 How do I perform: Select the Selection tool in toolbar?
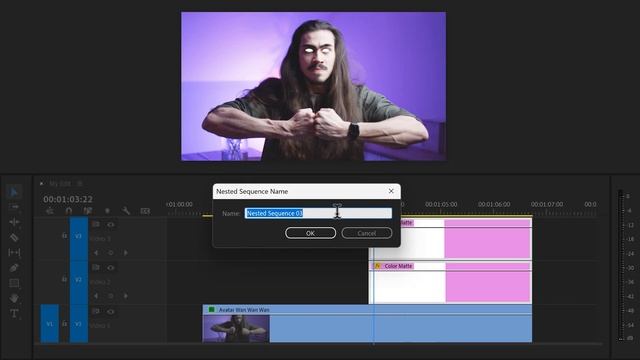click(14, 192)
